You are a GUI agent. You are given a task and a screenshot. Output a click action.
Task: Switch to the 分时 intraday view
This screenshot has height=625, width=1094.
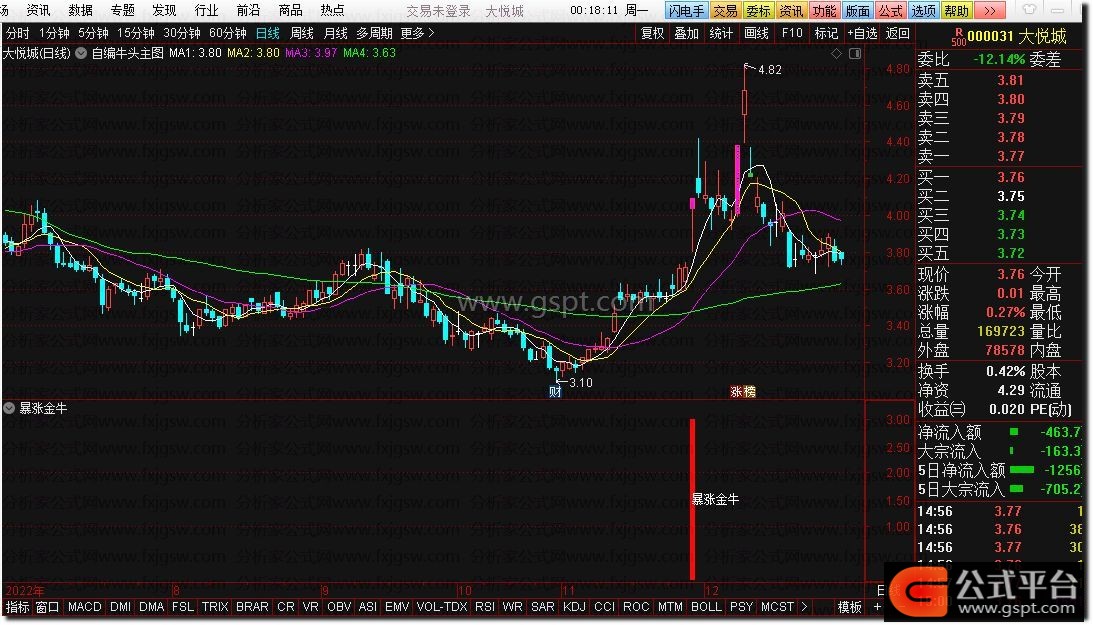(17, 33)
